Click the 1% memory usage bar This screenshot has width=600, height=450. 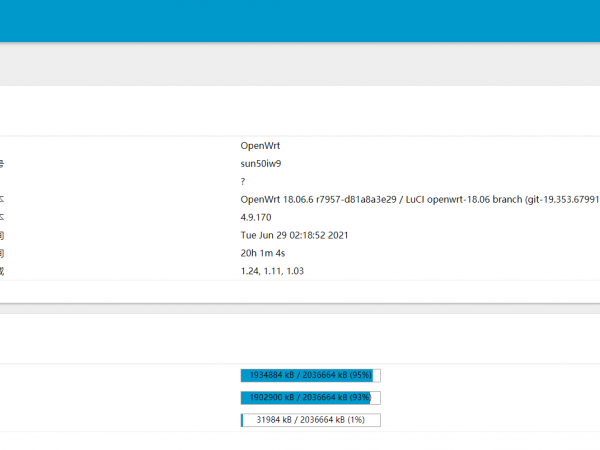[x=310, y=420]
